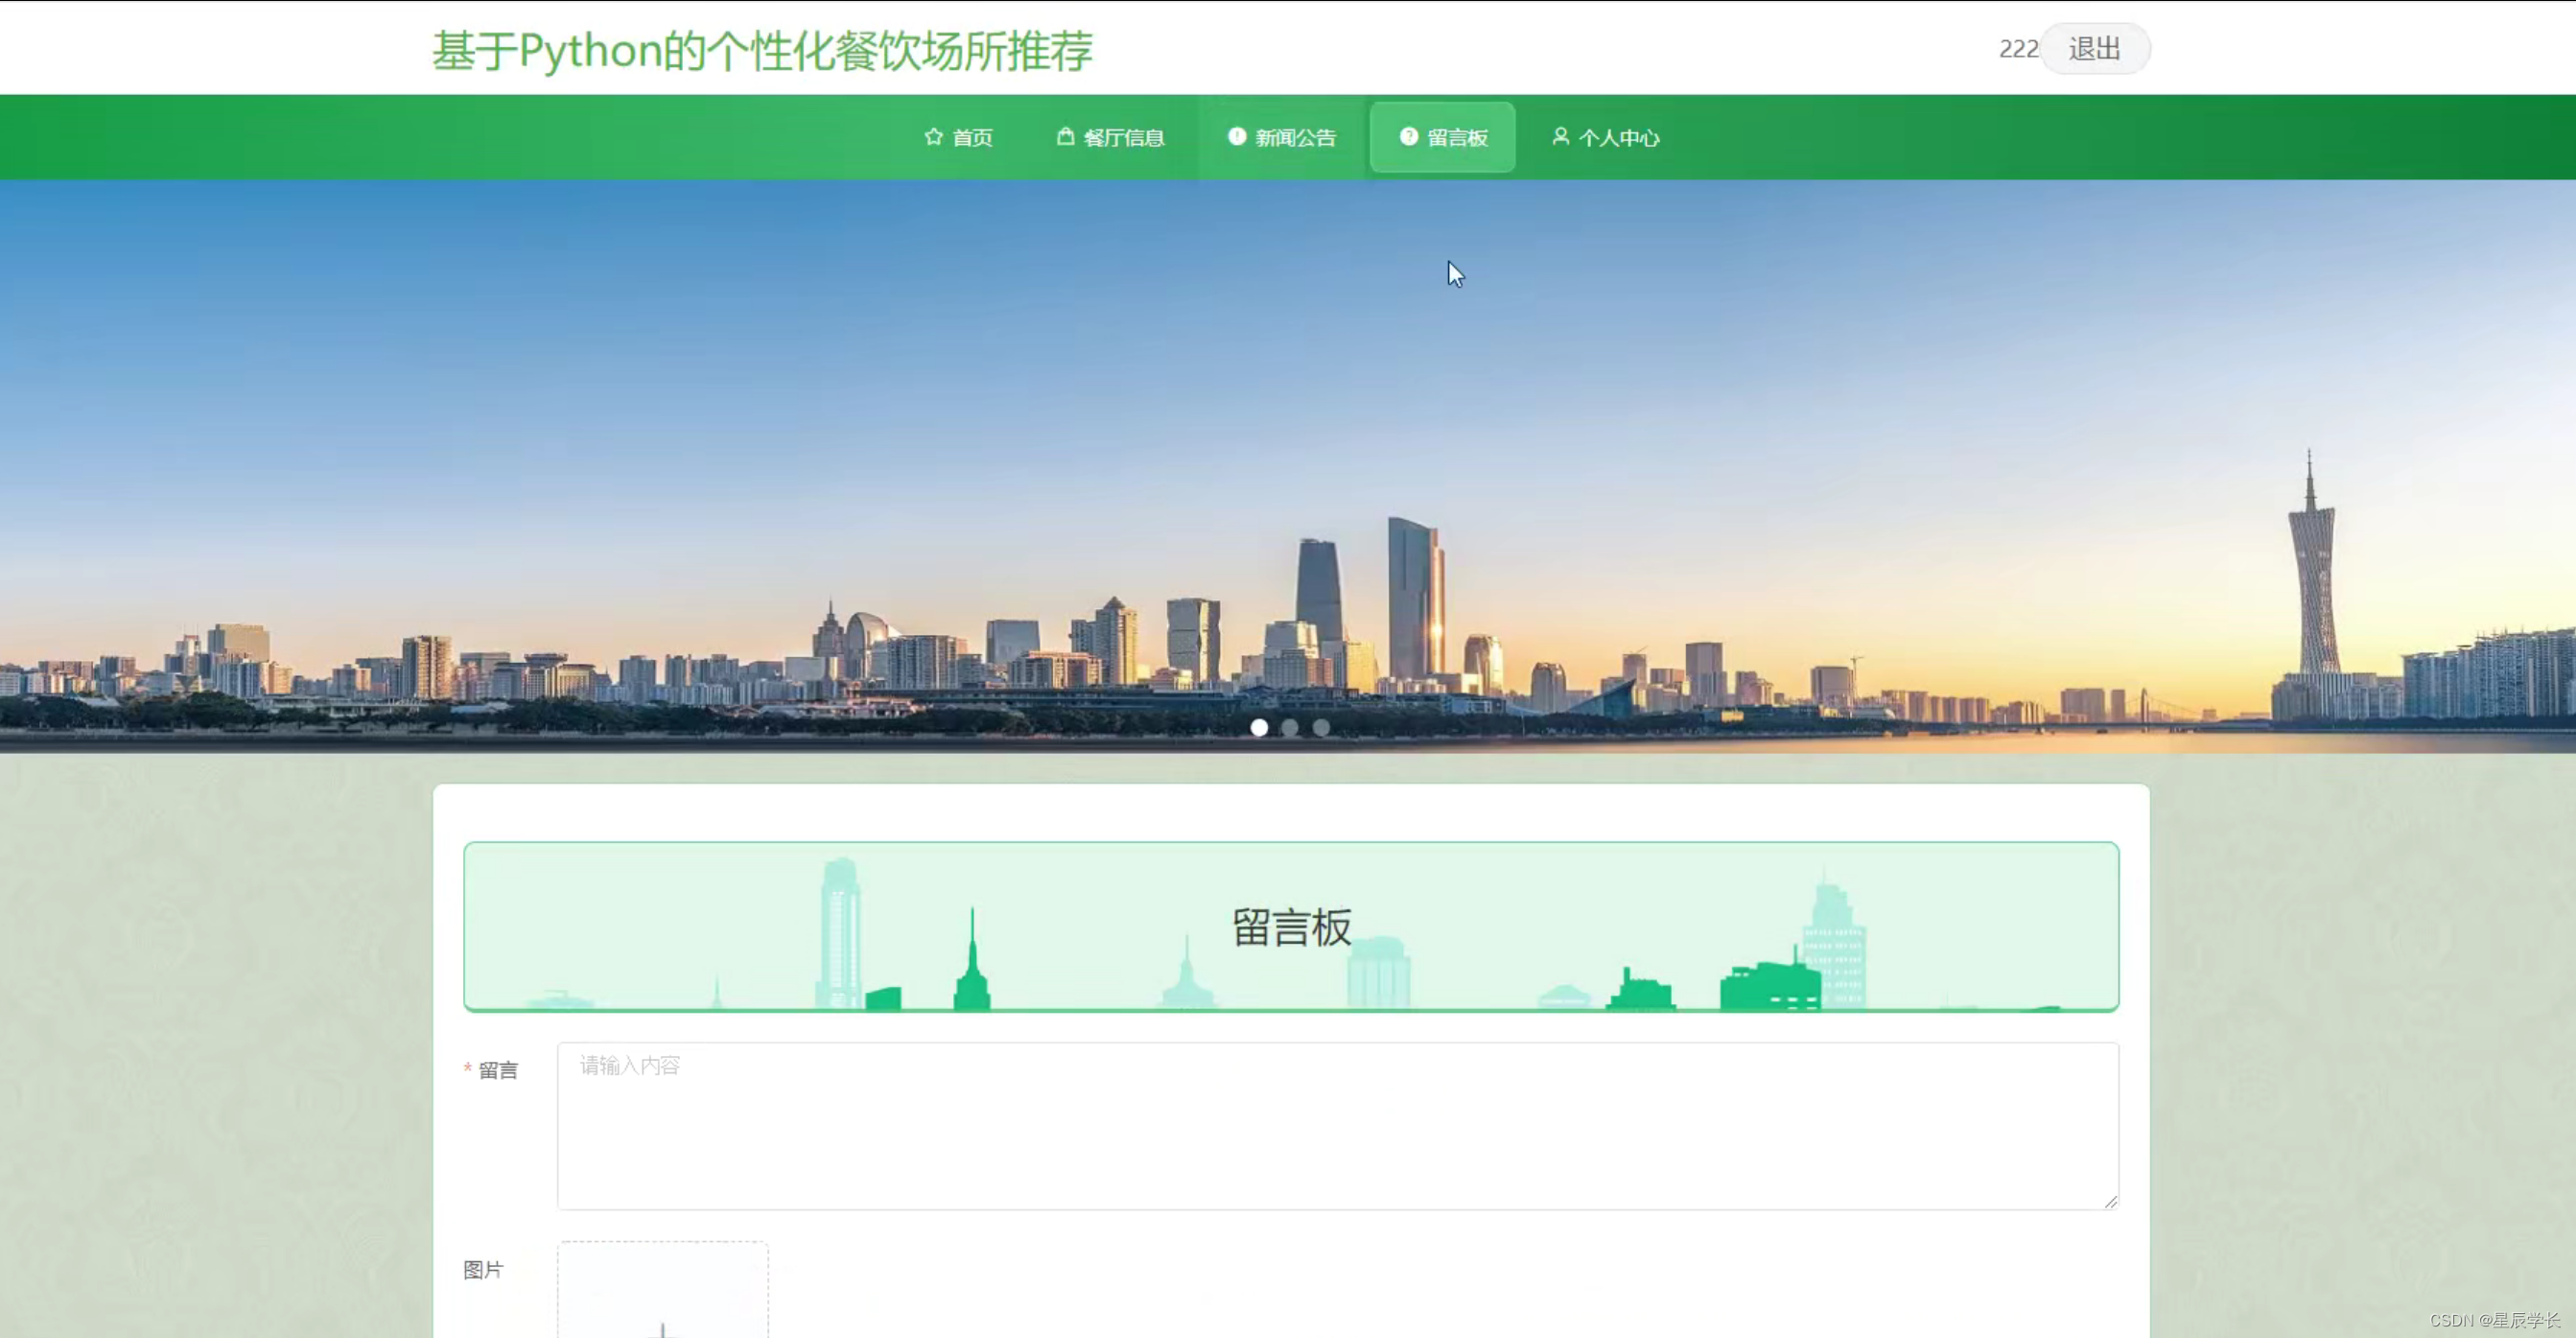Click the exclamation icon beside 新闻公告

coord(1237,136)
